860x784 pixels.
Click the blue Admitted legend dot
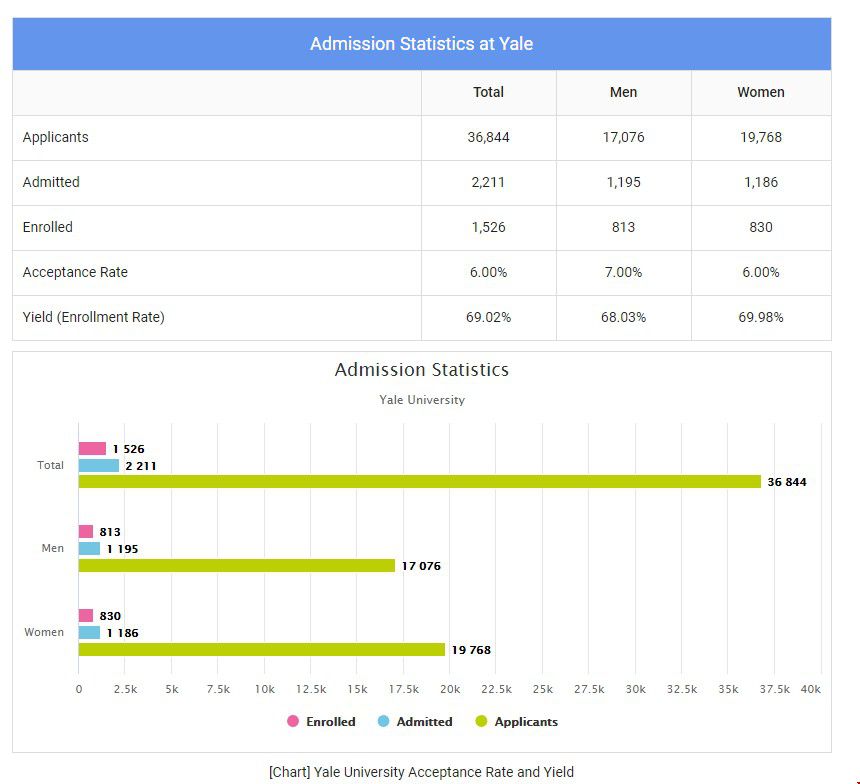pos(383,721)
